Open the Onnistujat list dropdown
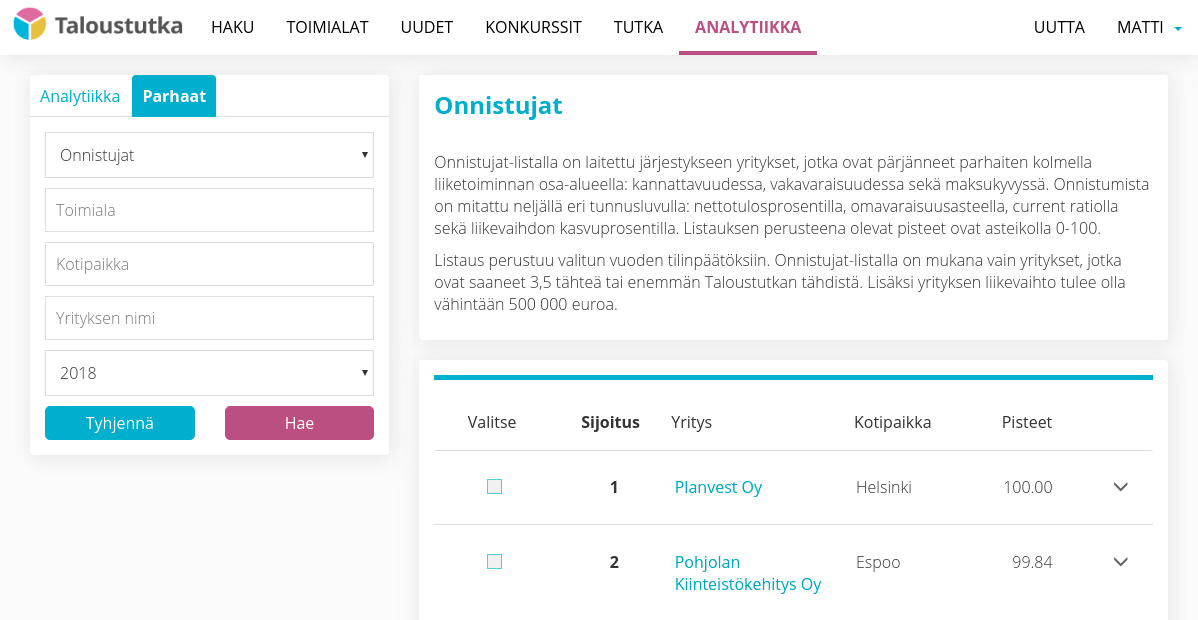This screenshot has width=1198, height=620. click(209, 155)
